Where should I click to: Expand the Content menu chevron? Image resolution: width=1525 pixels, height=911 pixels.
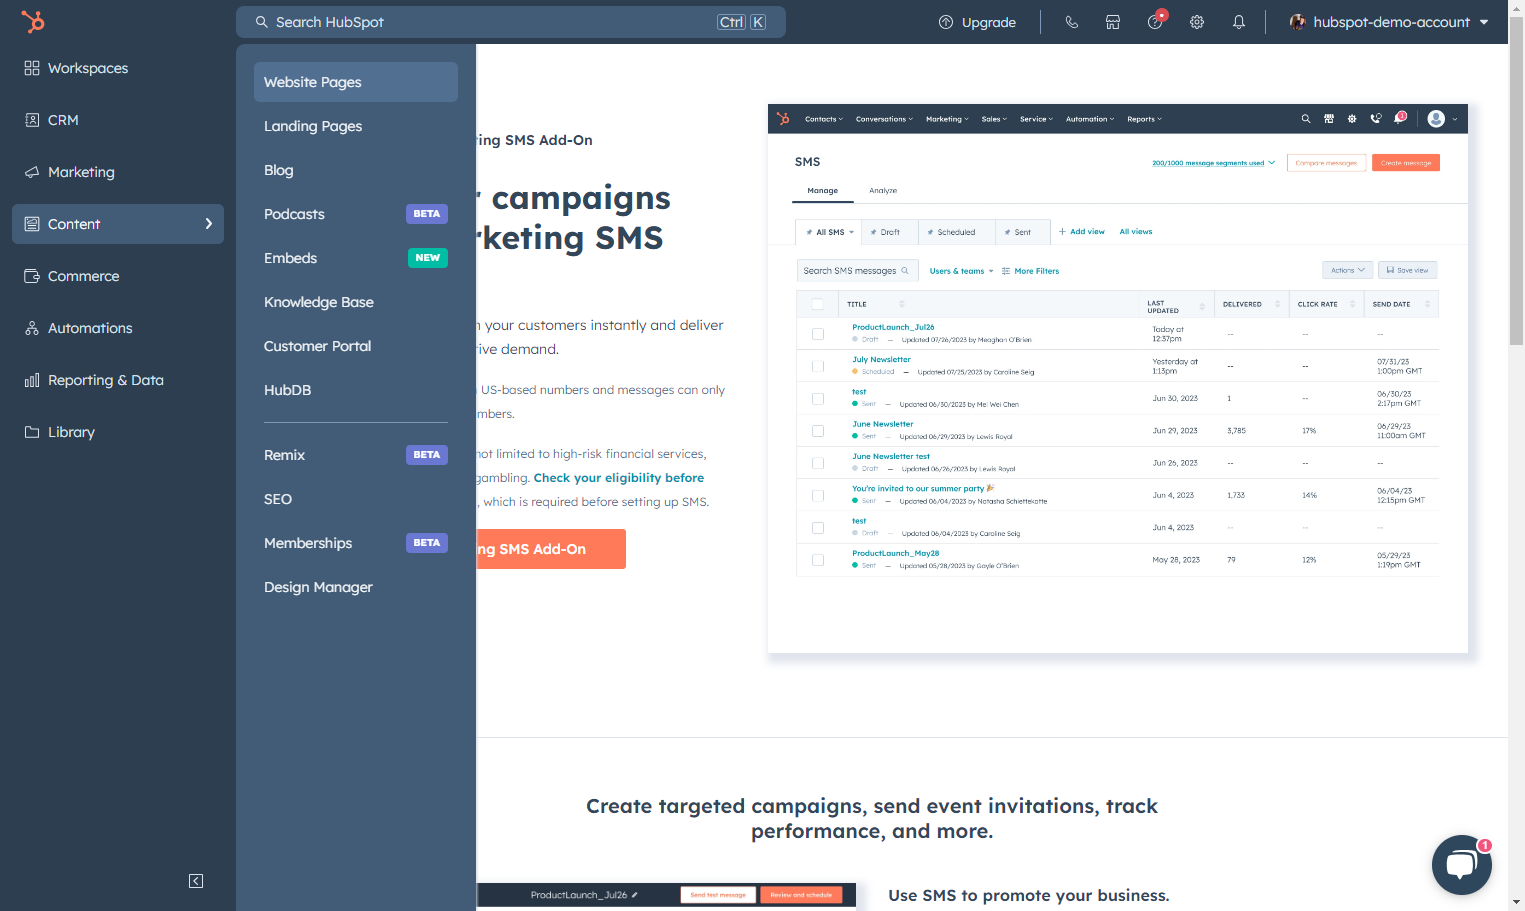tap(209, 224)
